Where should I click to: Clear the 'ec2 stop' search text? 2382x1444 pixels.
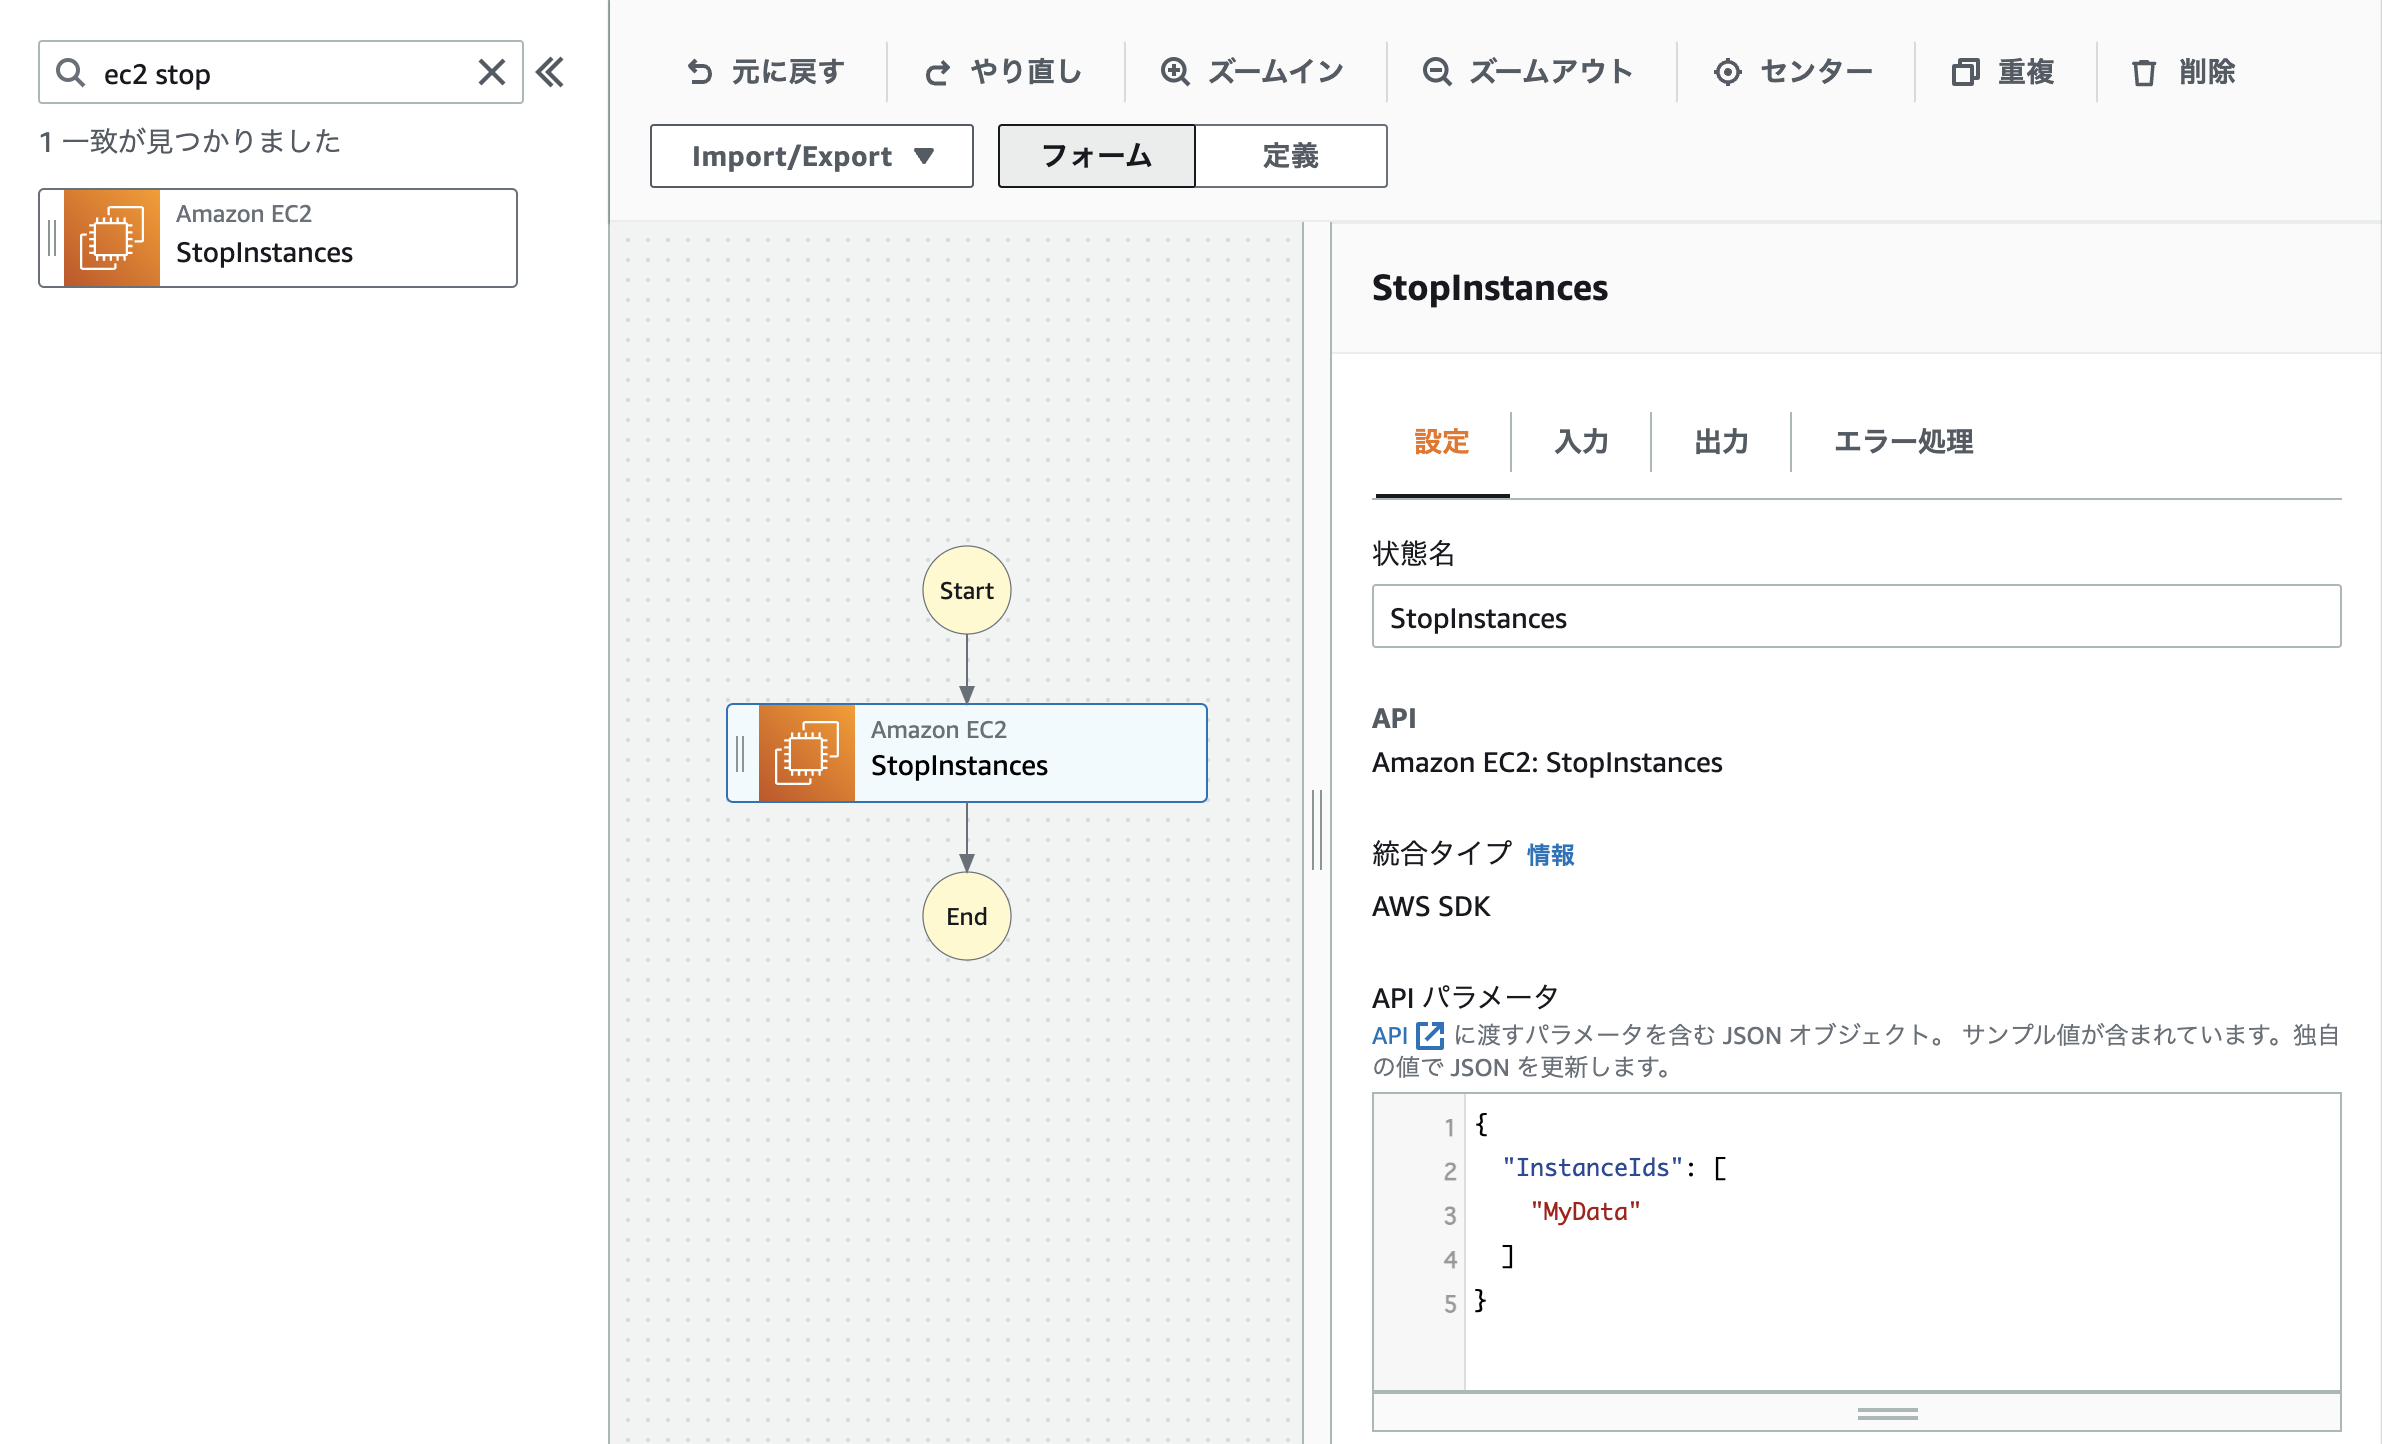pyautogui.click(x=491, y=72)
